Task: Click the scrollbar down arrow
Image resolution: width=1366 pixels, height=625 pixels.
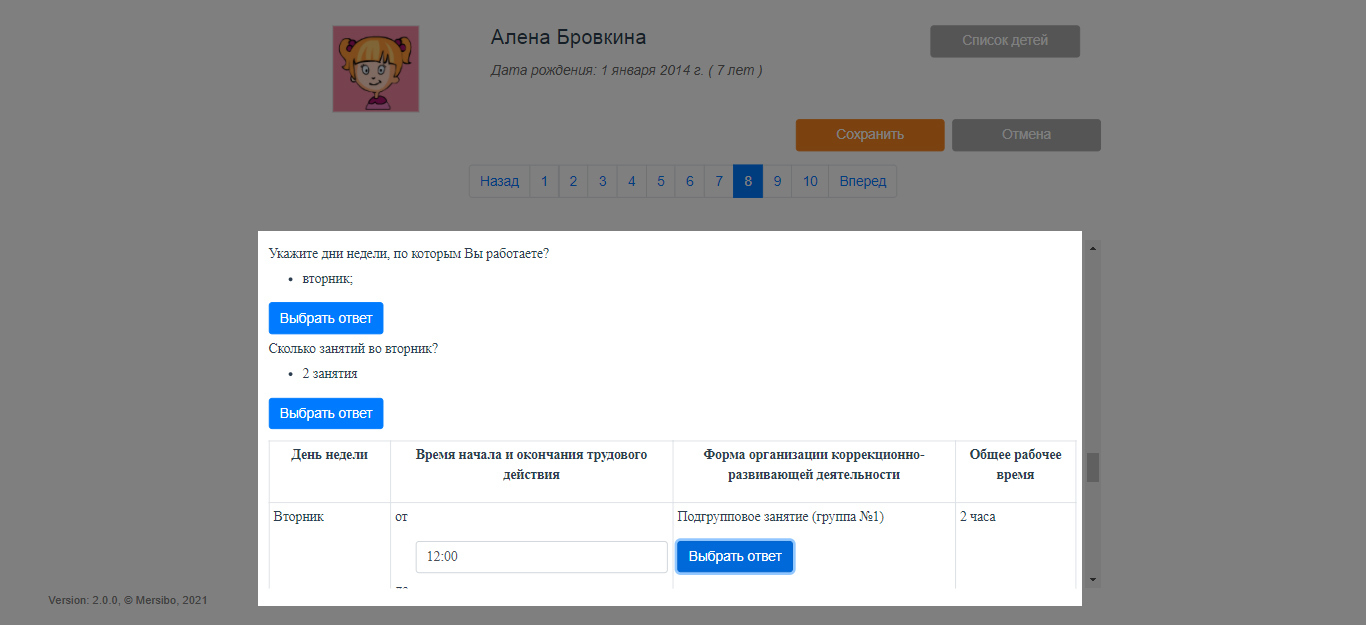Action: (x=1093, y=579)
